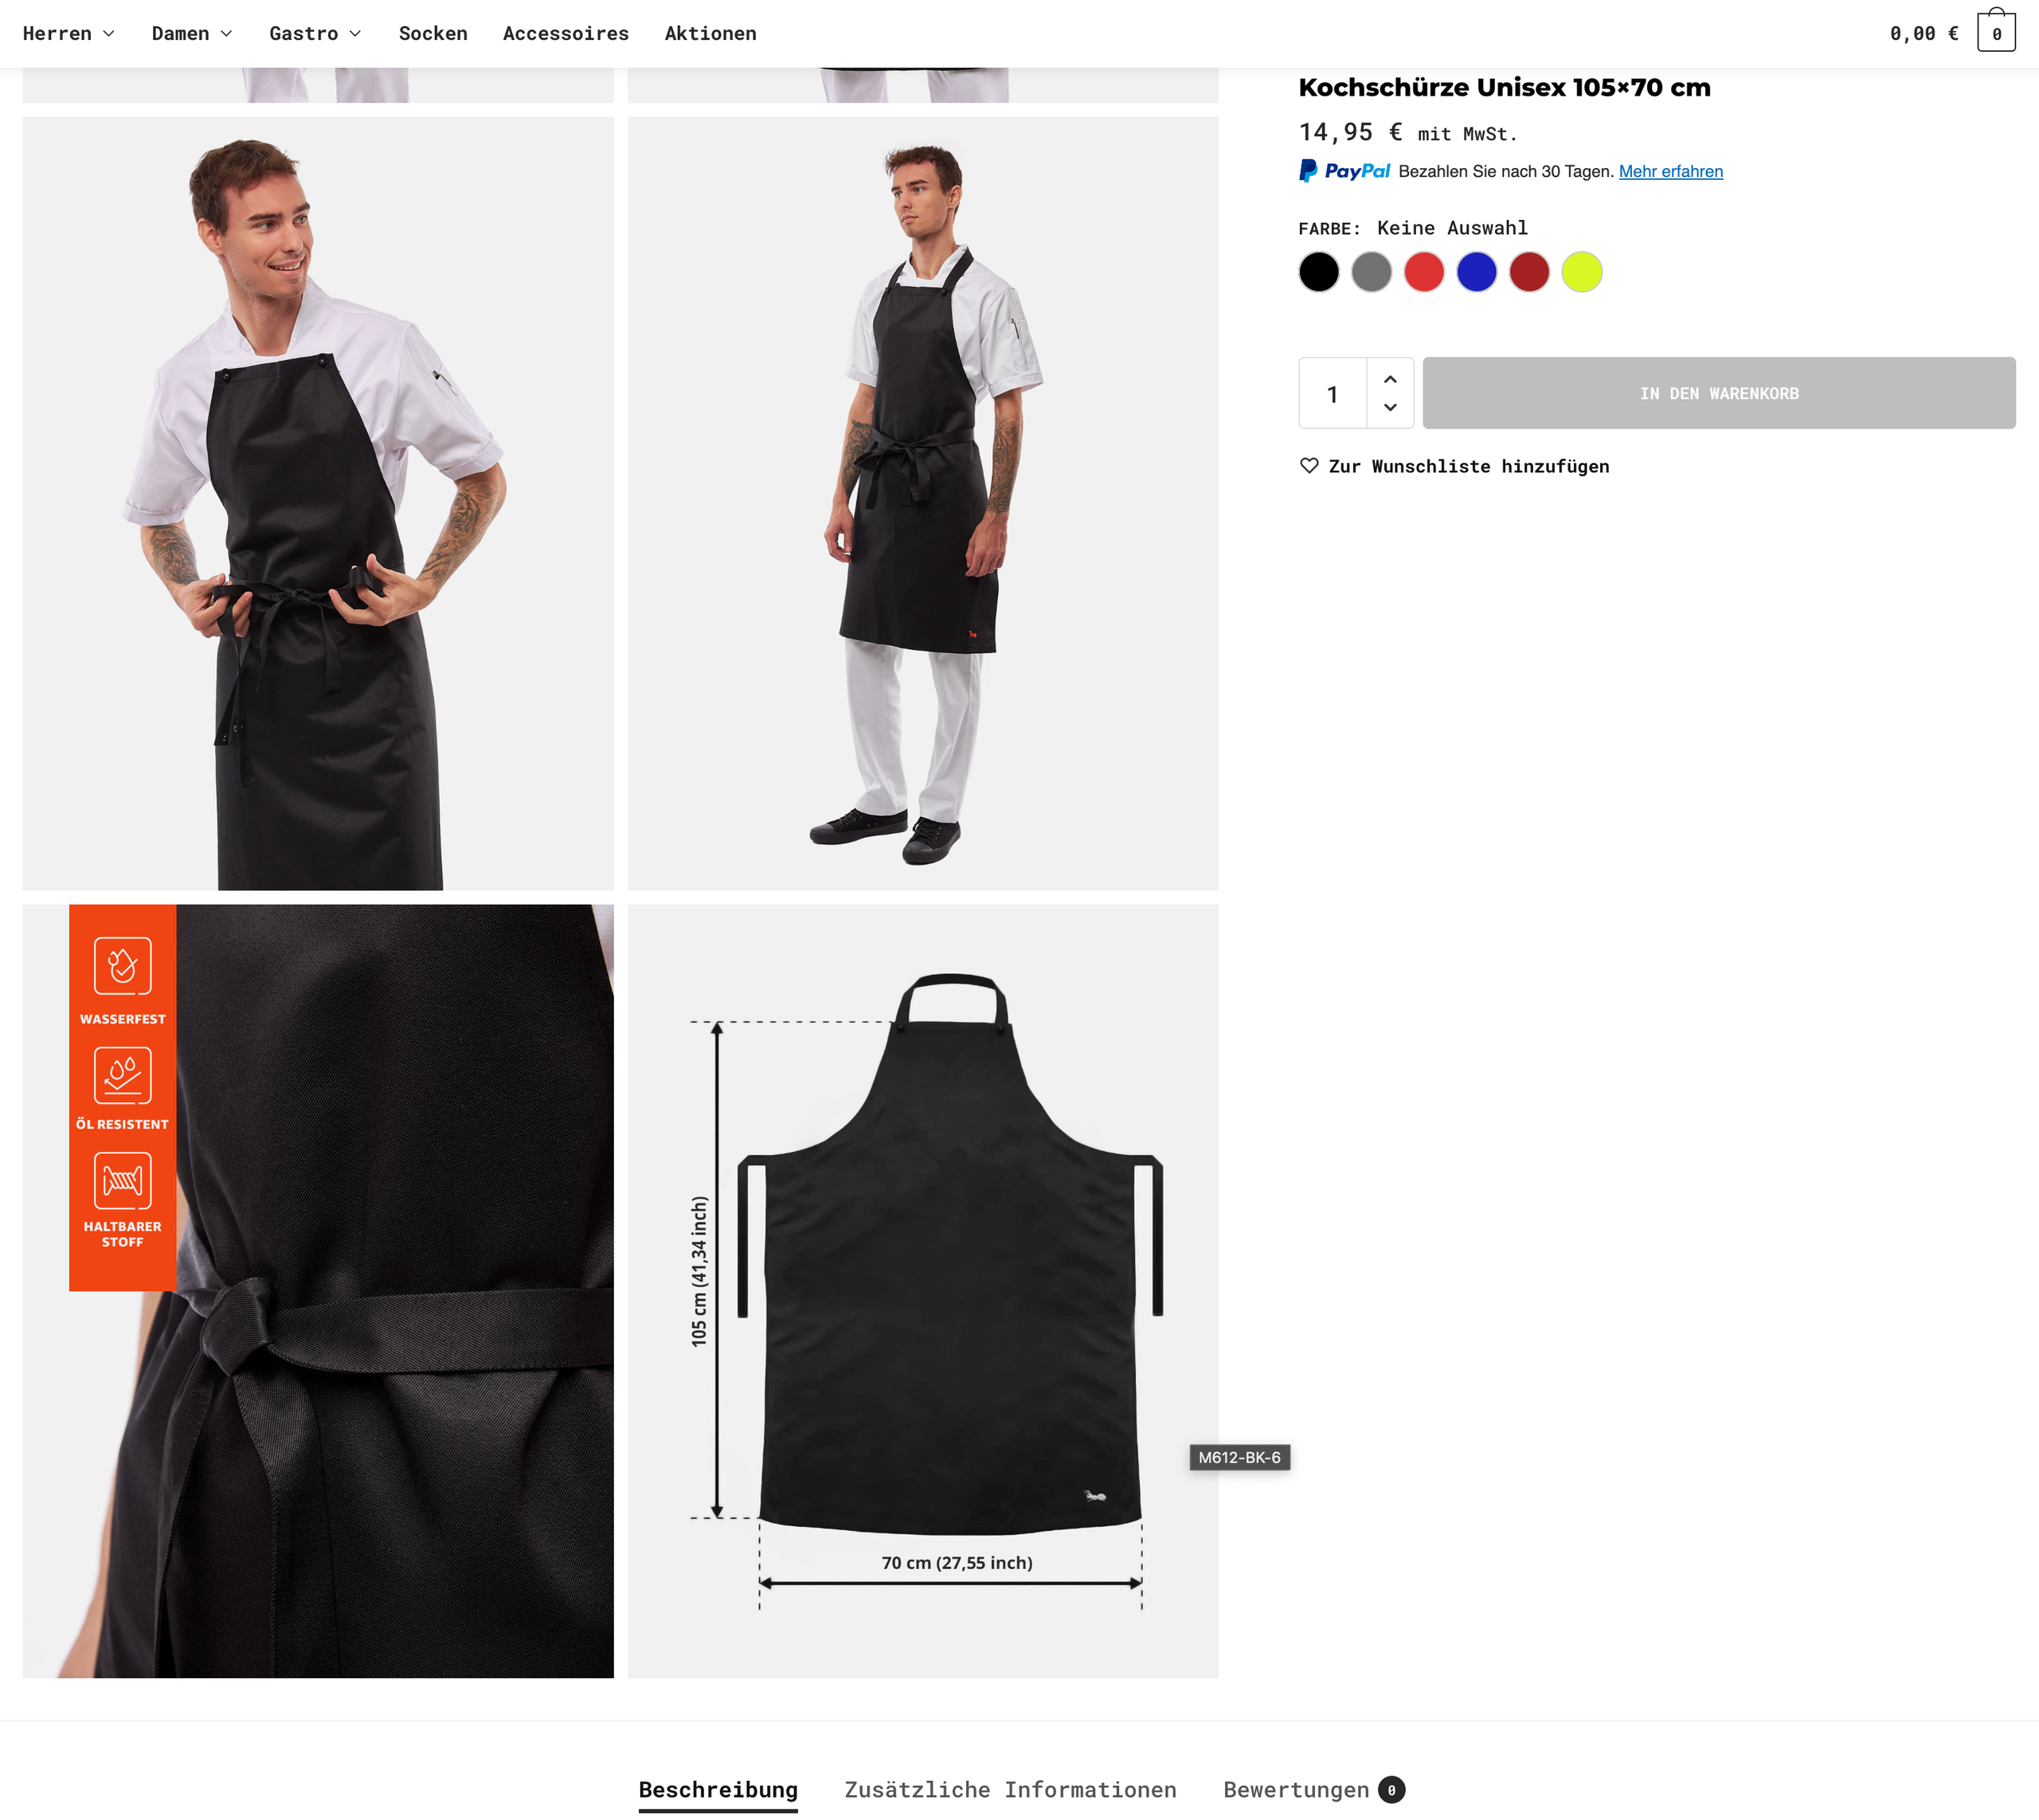The height and width of the screenshot is (1820, 2039).
Task: Open the shopping cart bag icon
Action: point(1995,31)
